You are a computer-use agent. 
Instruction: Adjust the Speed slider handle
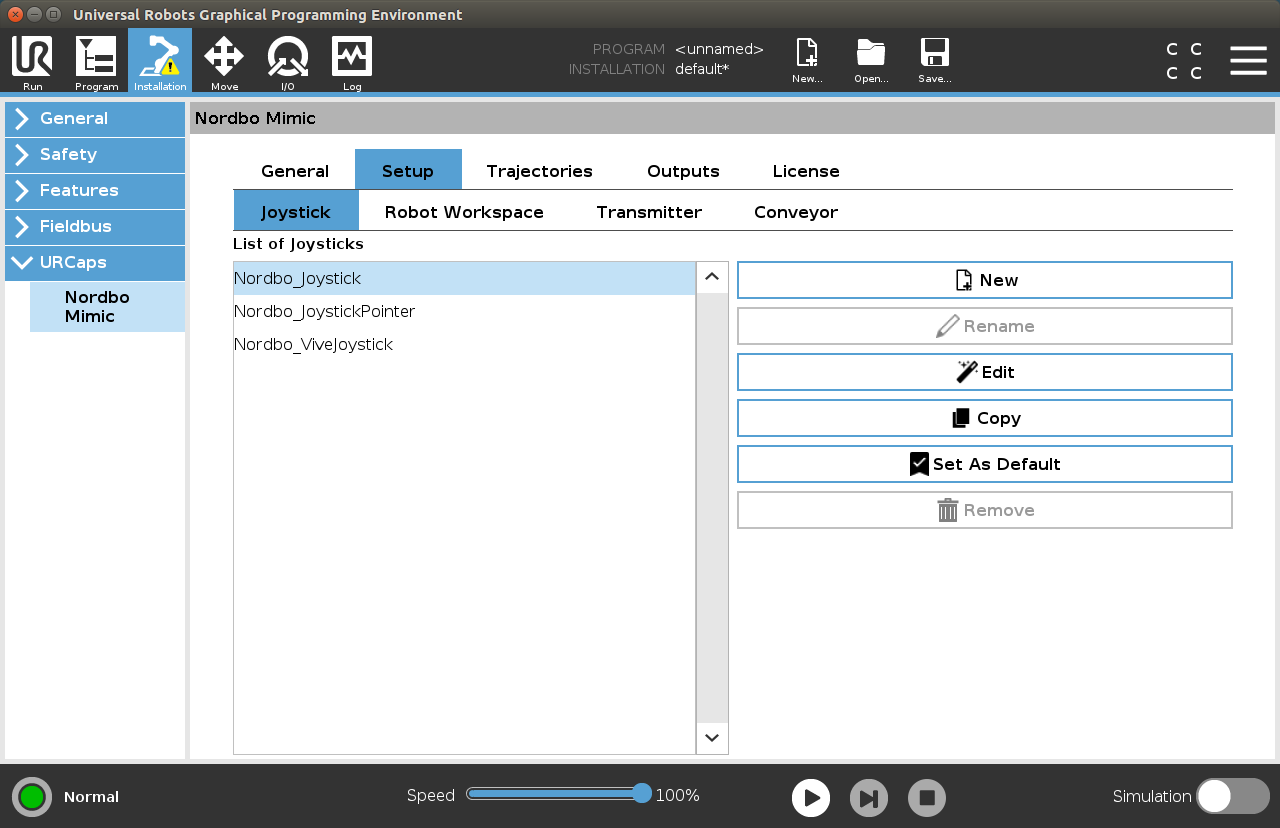[x=642, y=794]
